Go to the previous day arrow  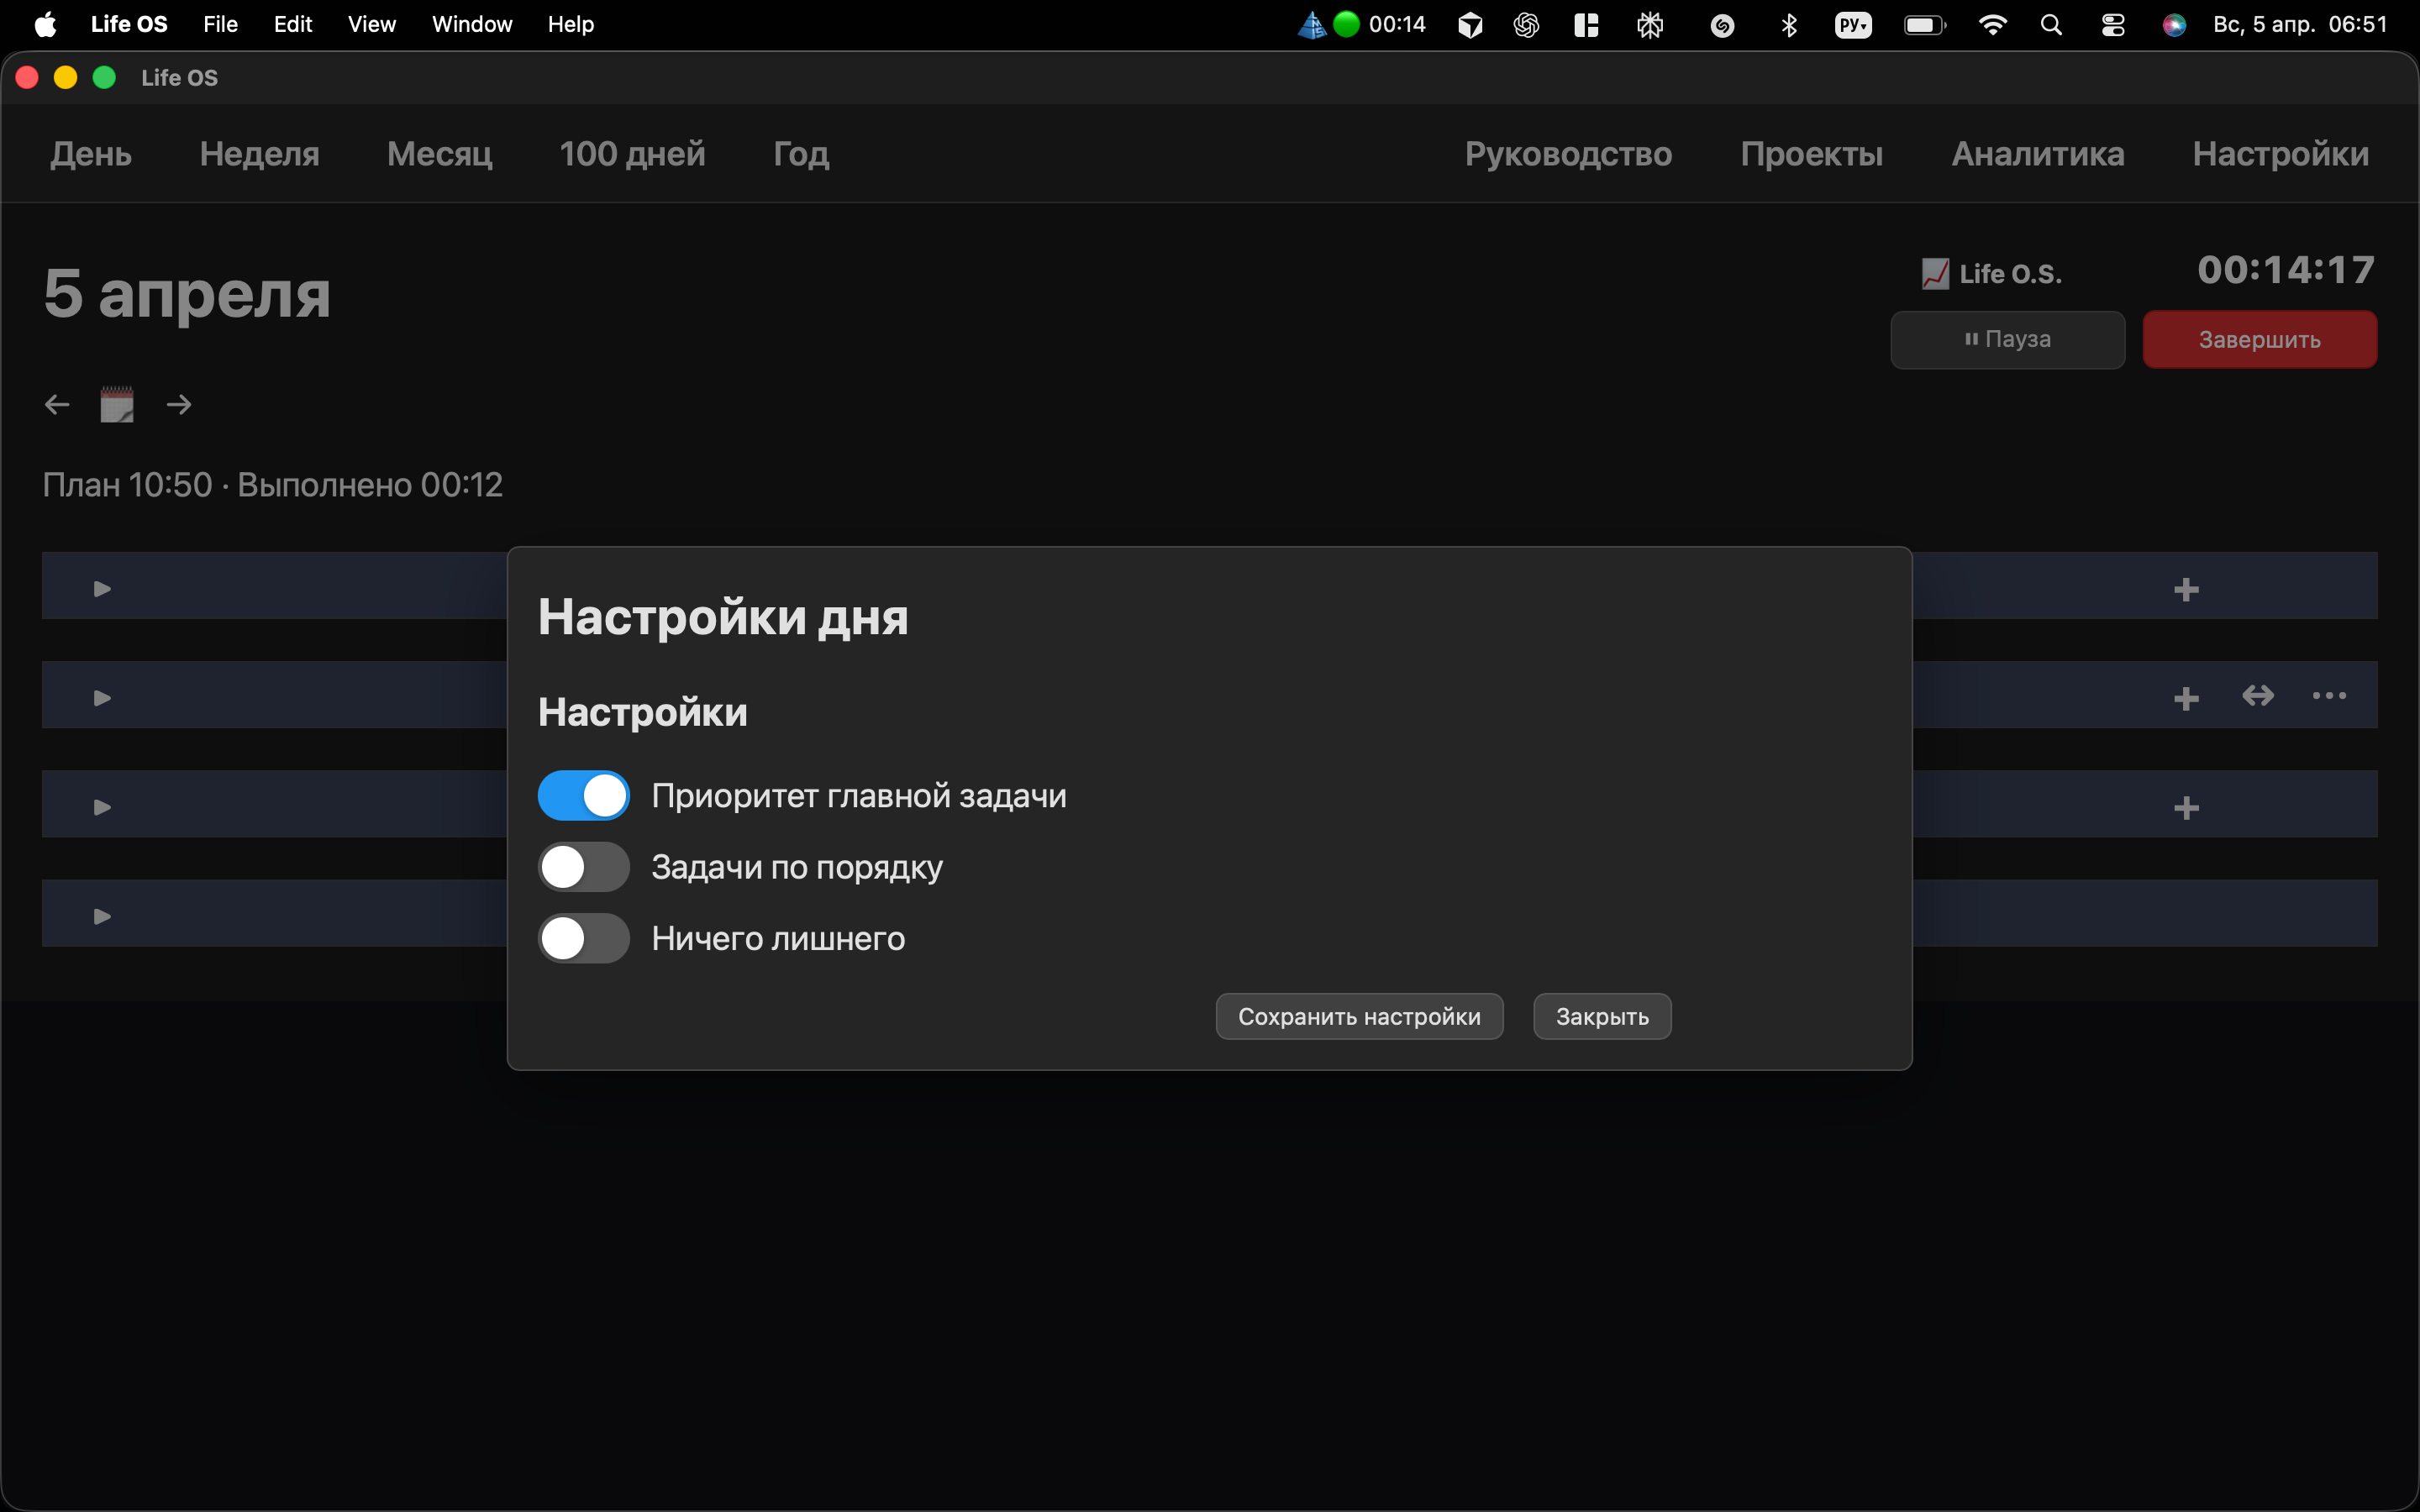(57, 405)
